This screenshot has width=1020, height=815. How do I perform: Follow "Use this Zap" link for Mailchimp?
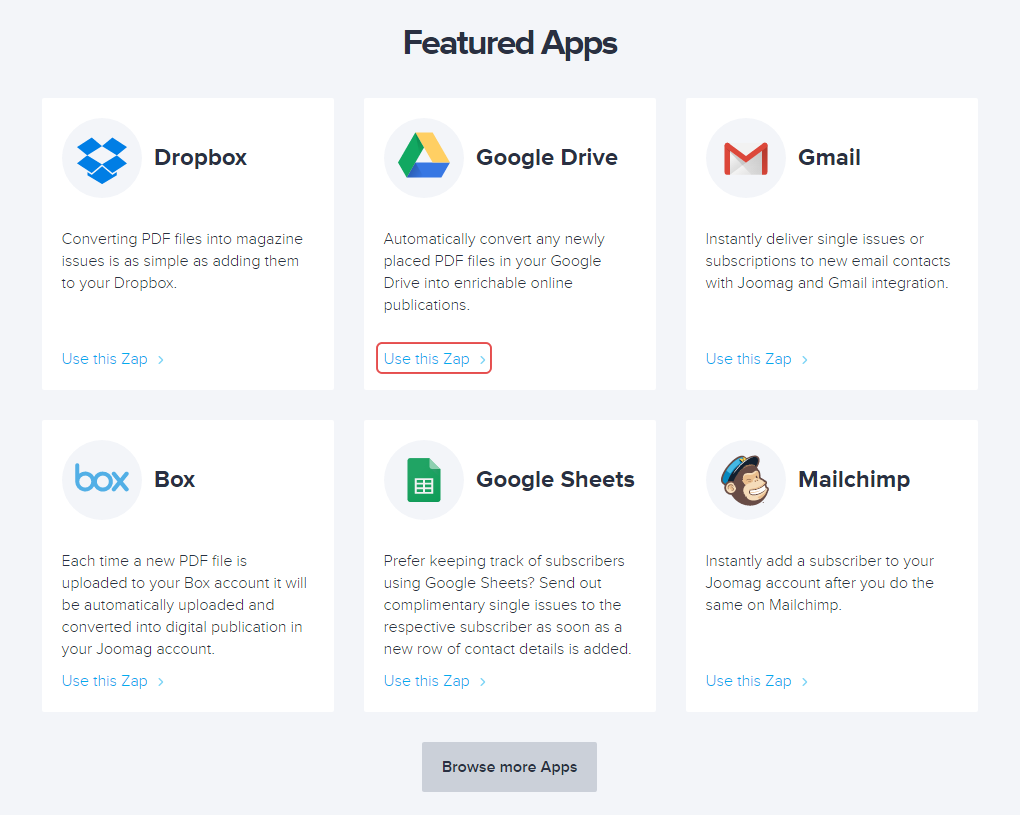point(756,681)
